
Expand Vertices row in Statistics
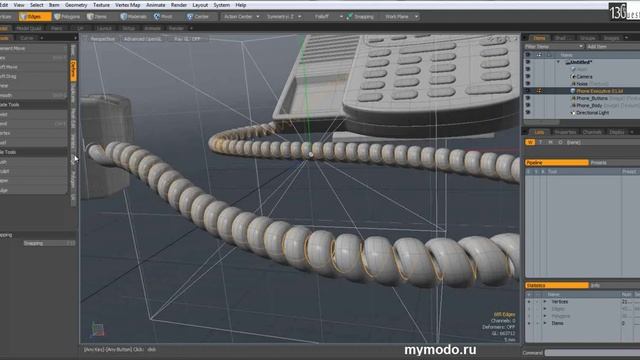click(545, 302)
